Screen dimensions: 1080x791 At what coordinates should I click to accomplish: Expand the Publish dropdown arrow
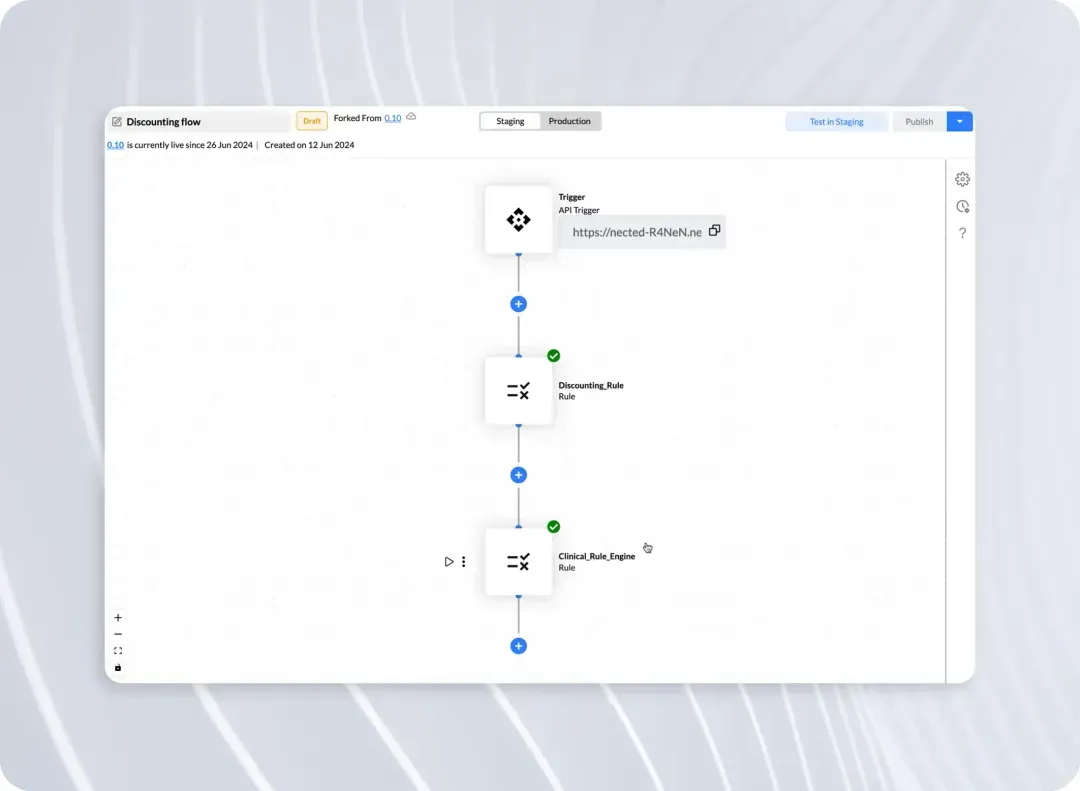[x=959, y=121]
